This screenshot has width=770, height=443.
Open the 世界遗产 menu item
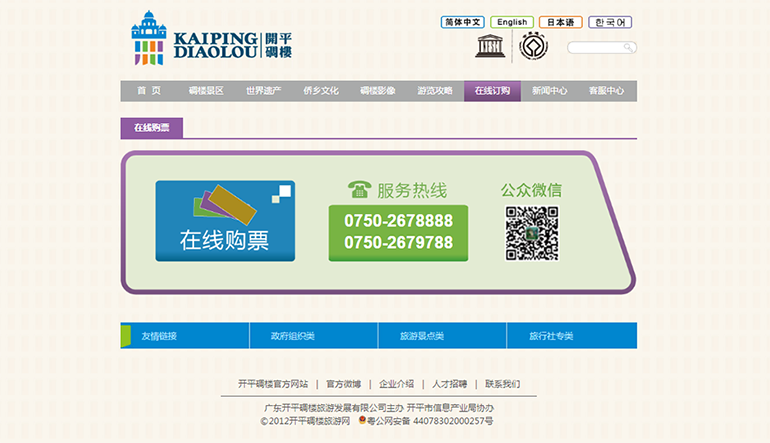(264, 91)
